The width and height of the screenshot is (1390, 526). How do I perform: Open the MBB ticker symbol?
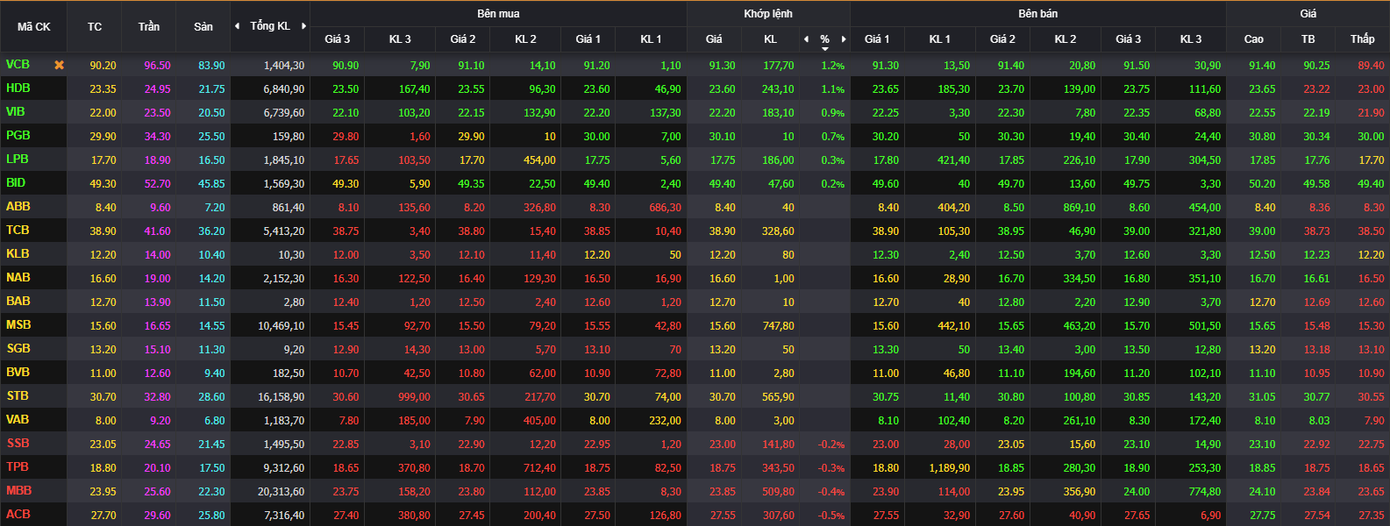click(19, 490)
